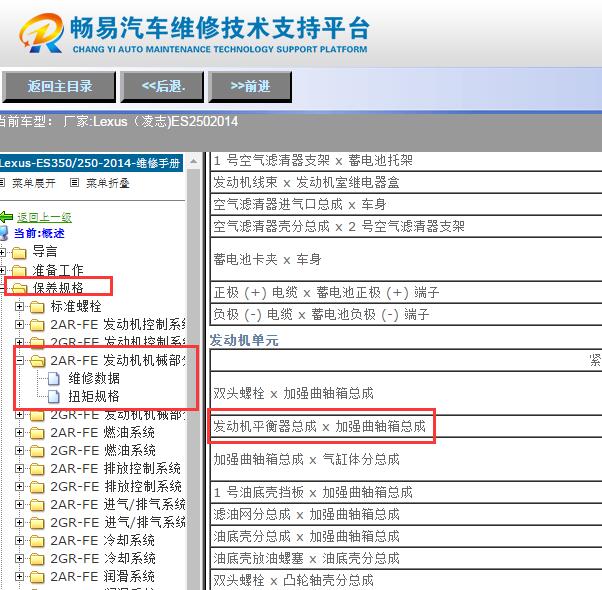Screen dimensions: 602x590
Task: Click the 2GR-FE 燃油系统 folder icon
Action: coord(37,451)
